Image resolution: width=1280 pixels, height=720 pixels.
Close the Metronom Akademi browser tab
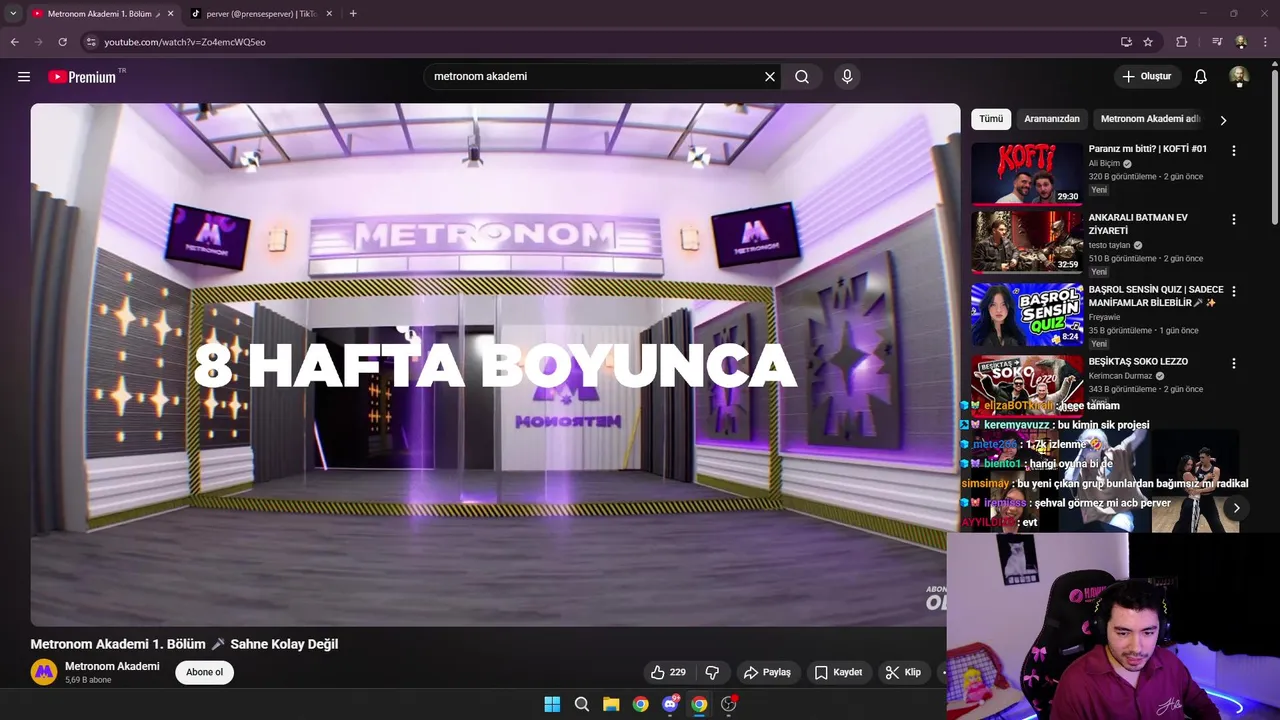(x=170, y=14)
